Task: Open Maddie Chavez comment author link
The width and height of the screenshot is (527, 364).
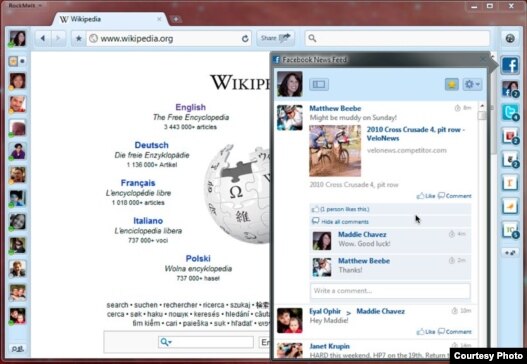Action: [x=362, y=234]
